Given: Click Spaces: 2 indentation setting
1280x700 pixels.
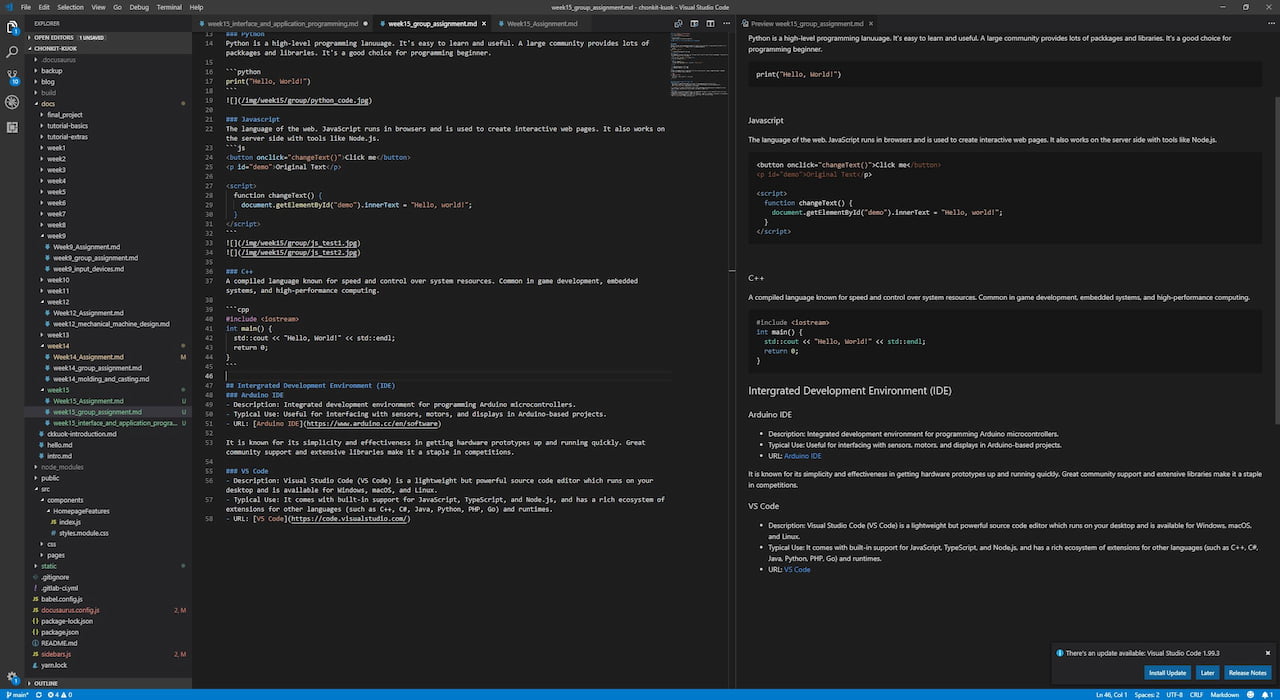Looking at the screenshot, I should [x=1149, y=694].
